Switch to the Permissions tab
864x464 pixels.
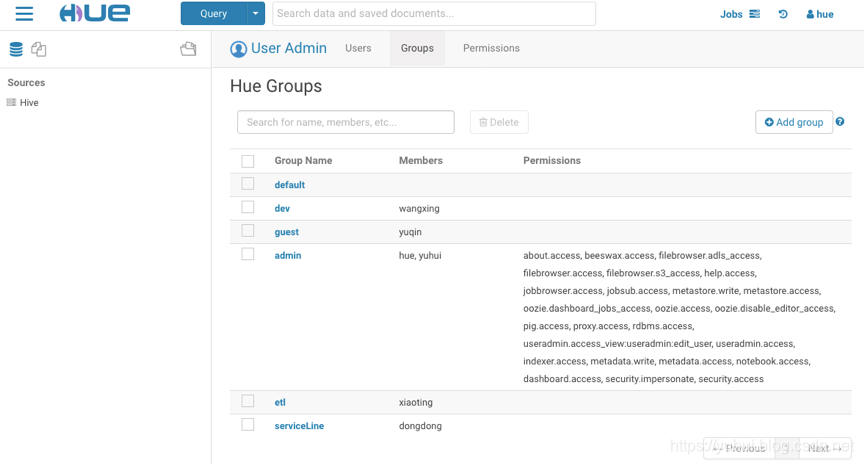pos(492,48)
